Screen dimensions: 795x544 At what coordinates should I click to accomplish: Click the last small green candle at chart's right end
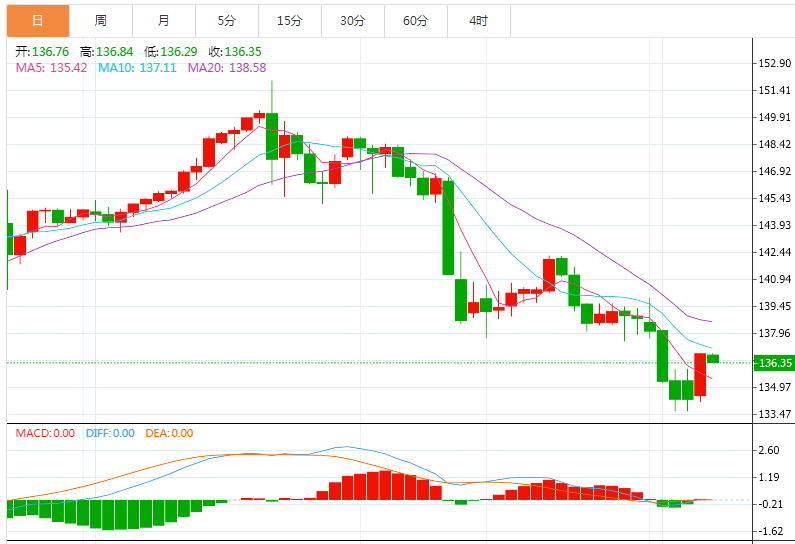click(713, 358)
